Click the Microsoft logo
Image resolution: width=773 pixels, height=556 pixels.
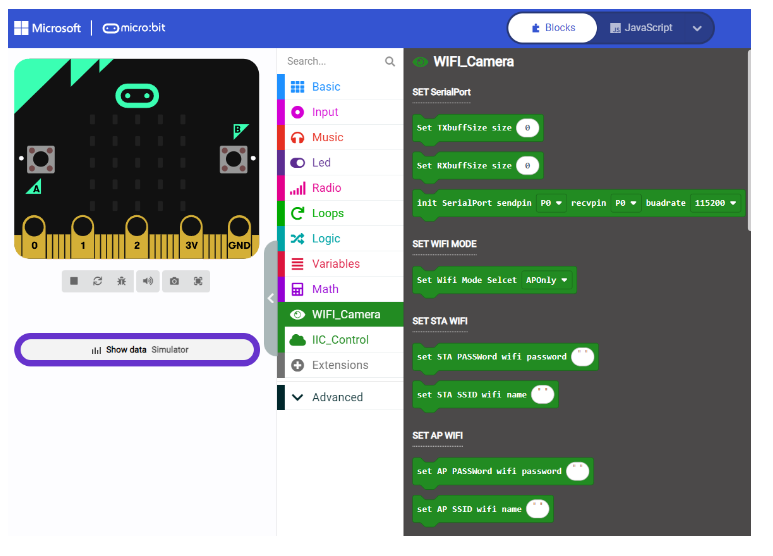point(47,28)
